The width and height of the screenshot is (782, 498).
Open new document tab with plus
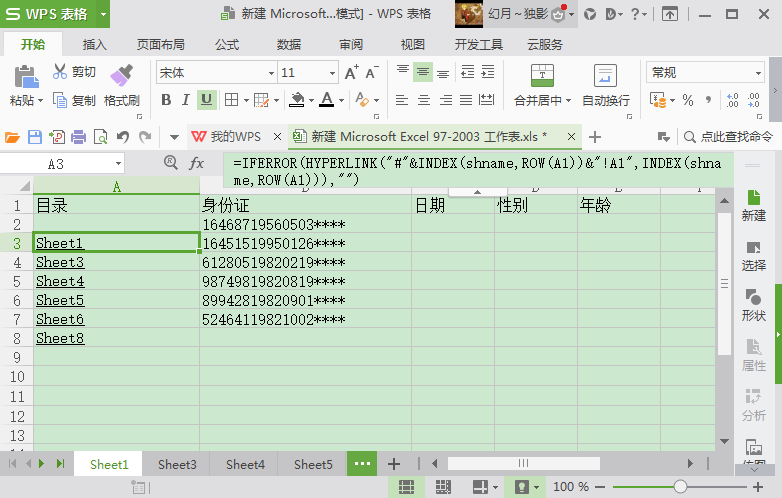point(594,137)
